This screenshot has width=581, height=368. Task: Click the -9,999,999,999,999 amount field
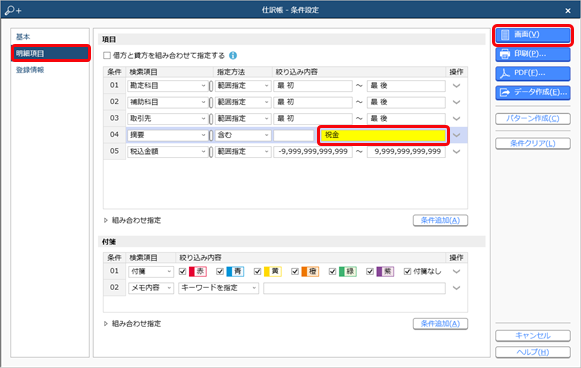tap(313, 152)
